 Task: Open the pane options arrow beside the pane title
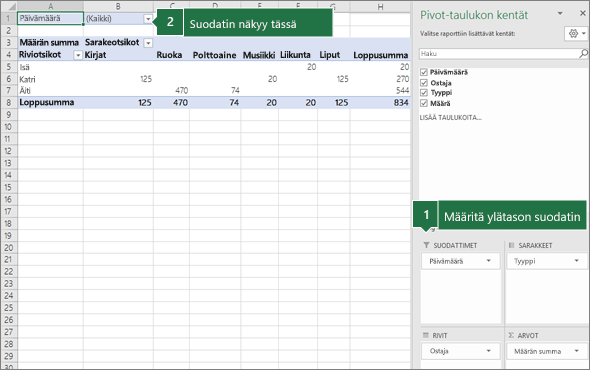coord(560,14)
